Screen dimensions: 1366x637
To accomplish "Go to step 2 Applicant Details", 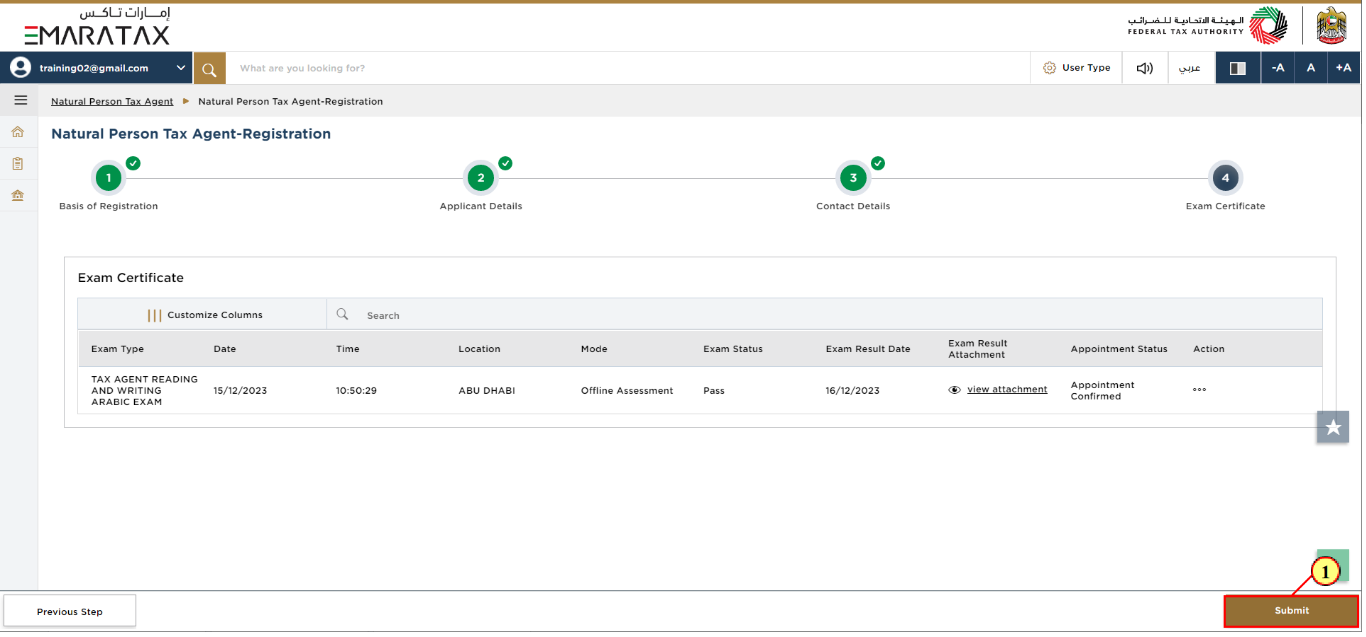I will 481,178.
